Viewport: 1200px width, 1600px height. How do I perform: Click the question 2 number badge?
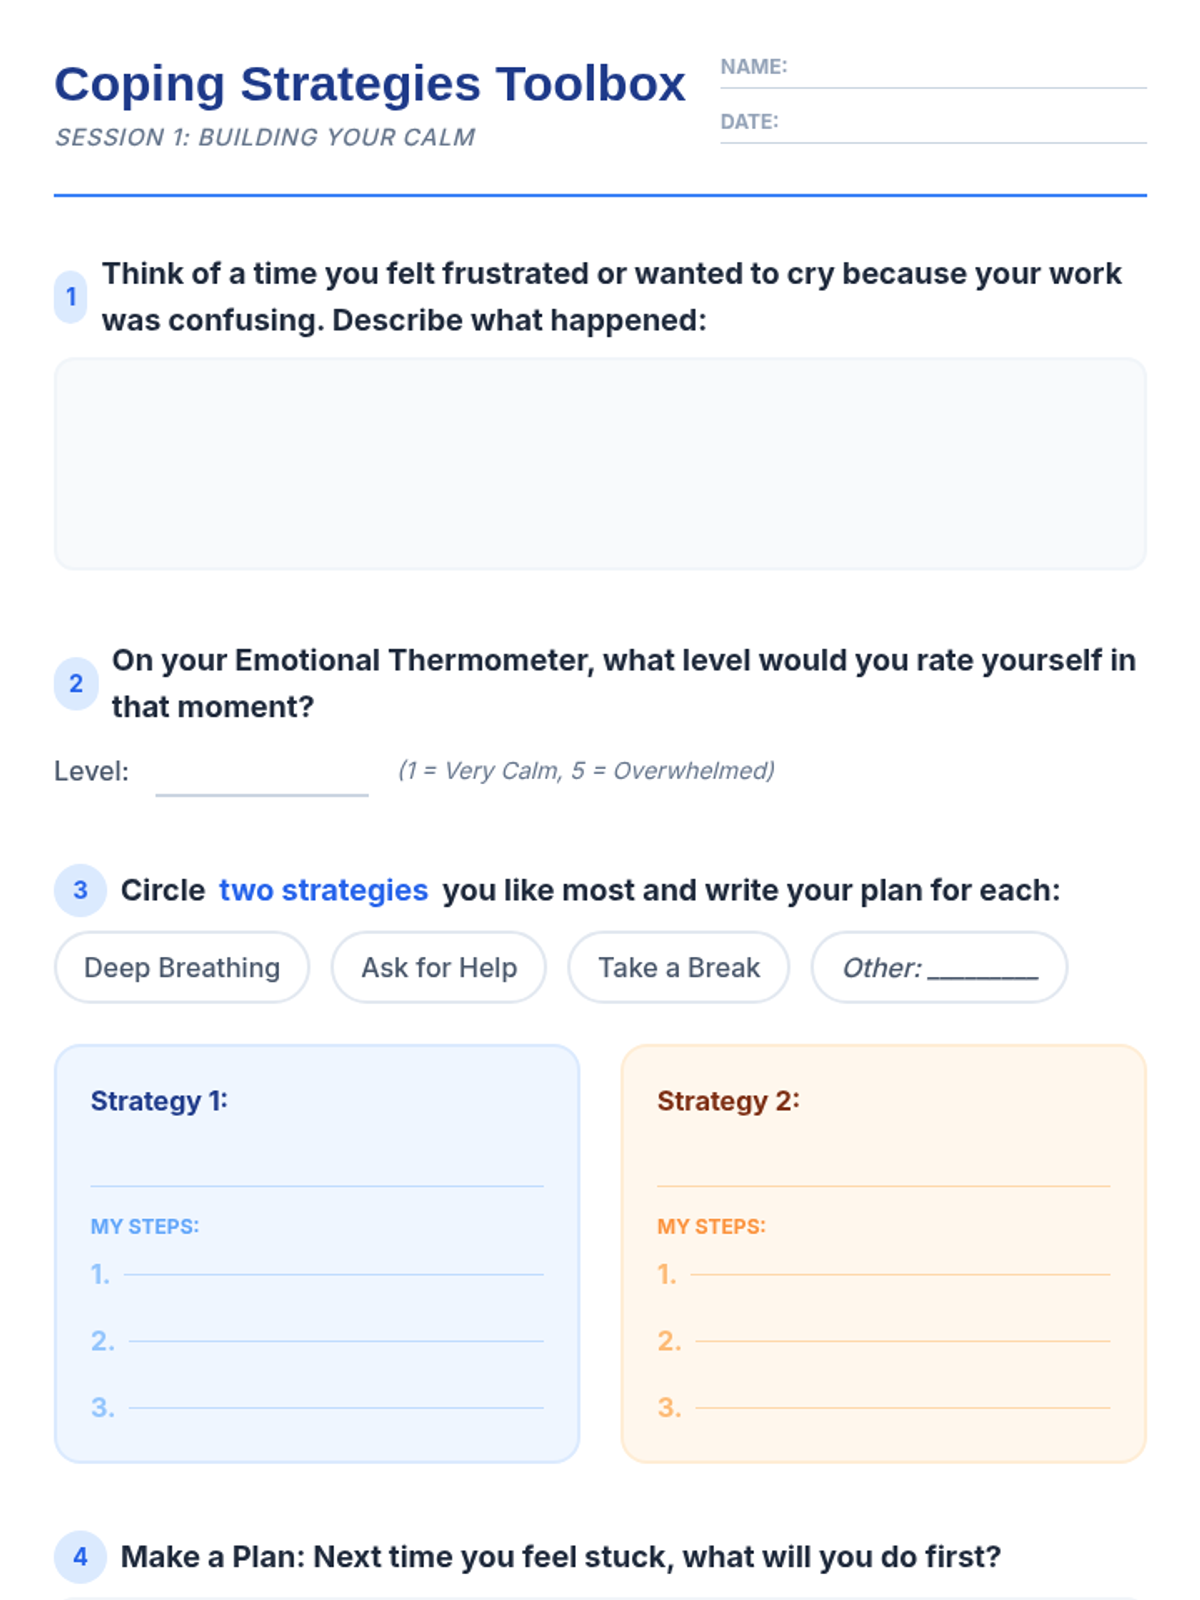(x=76, y=684)
